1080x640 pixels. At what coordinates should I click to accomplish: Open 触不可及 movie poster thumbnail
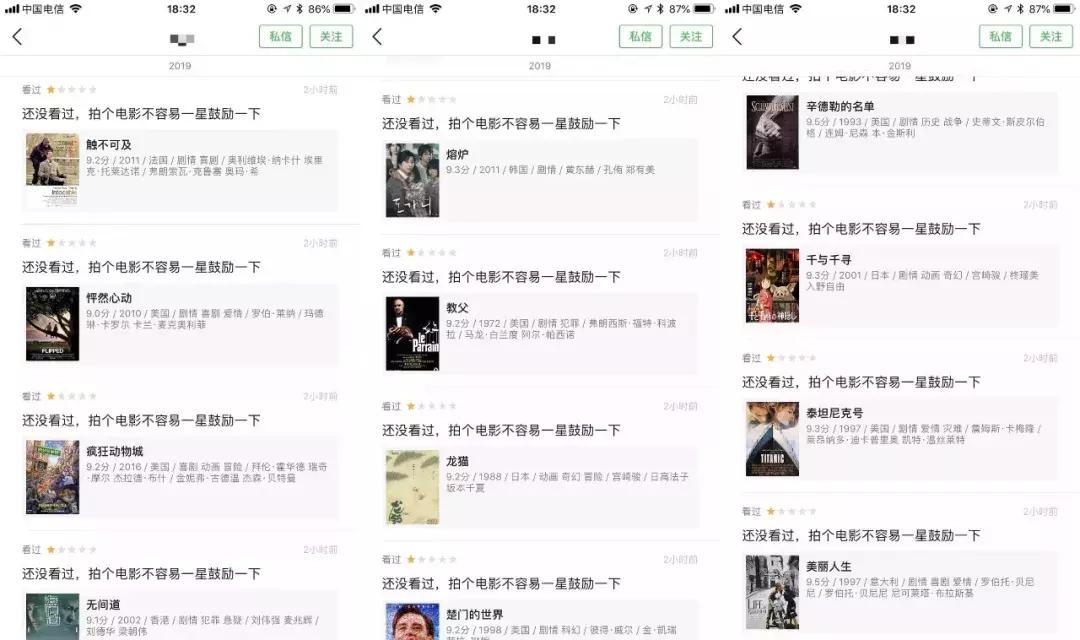tap(52, 169)
